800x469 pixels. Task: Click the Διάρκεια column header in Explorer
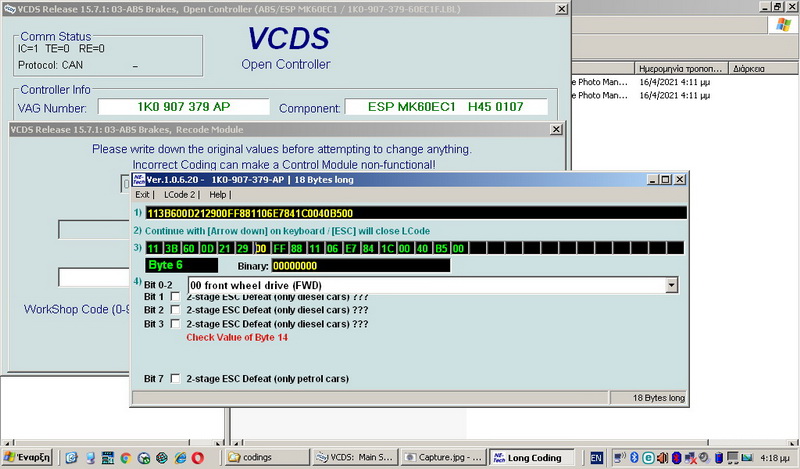[764, 68]
